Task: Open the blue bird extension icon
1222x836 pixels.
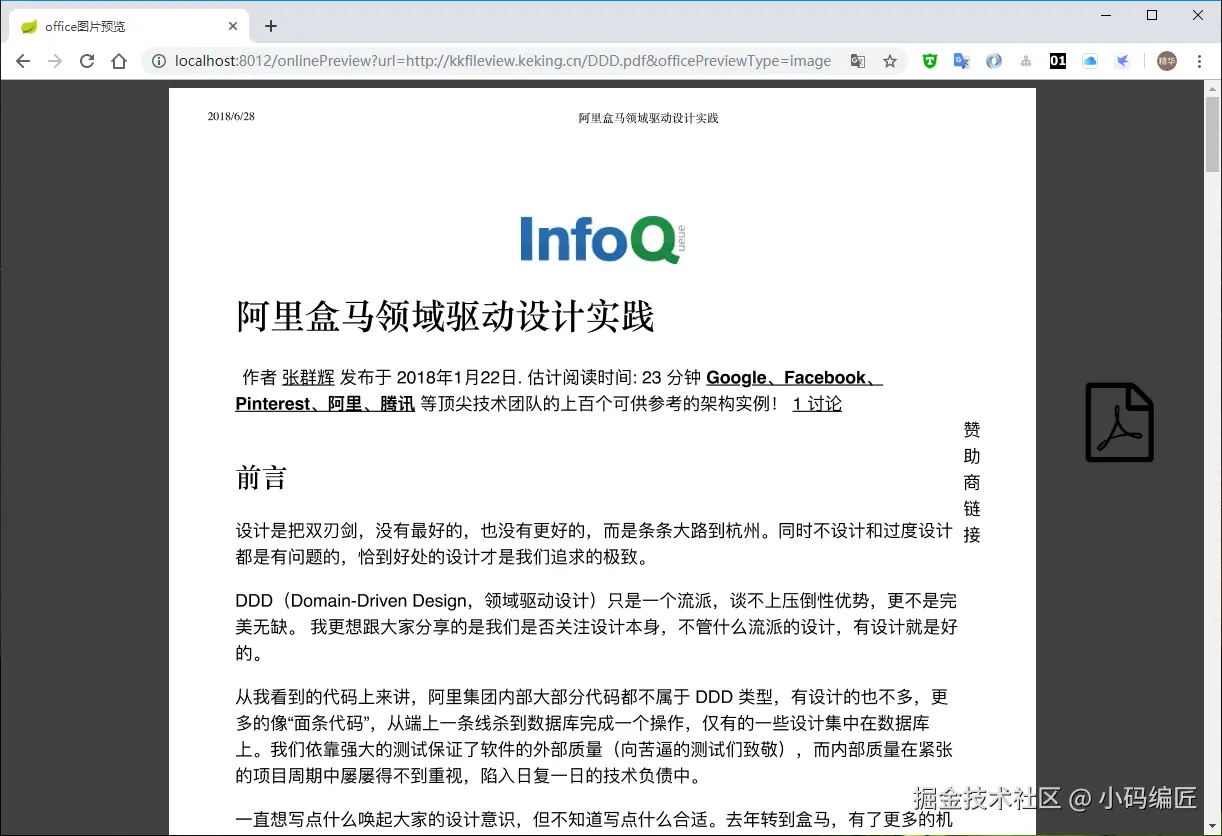Action: (1122, 61)
